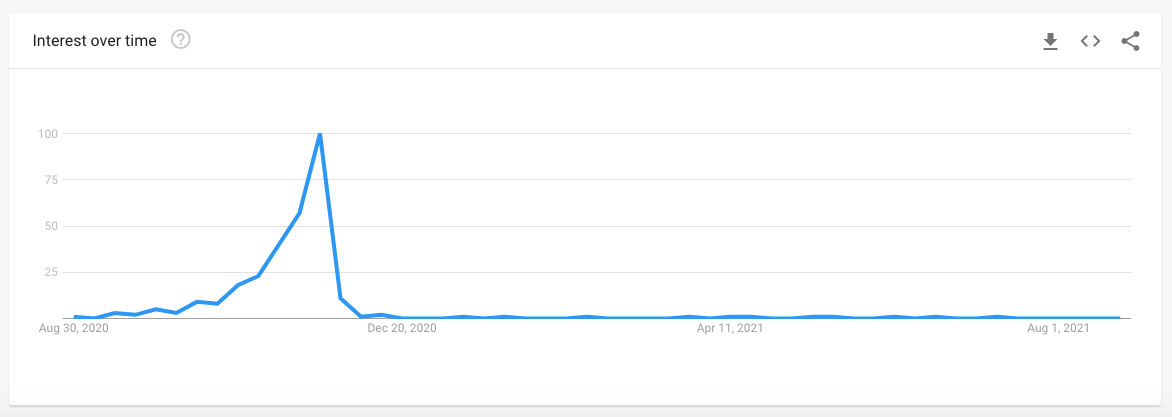Screen dimensions: 1172x417
Task: Select the Dec 20, 2020 axis label
Action: point(402,328)
